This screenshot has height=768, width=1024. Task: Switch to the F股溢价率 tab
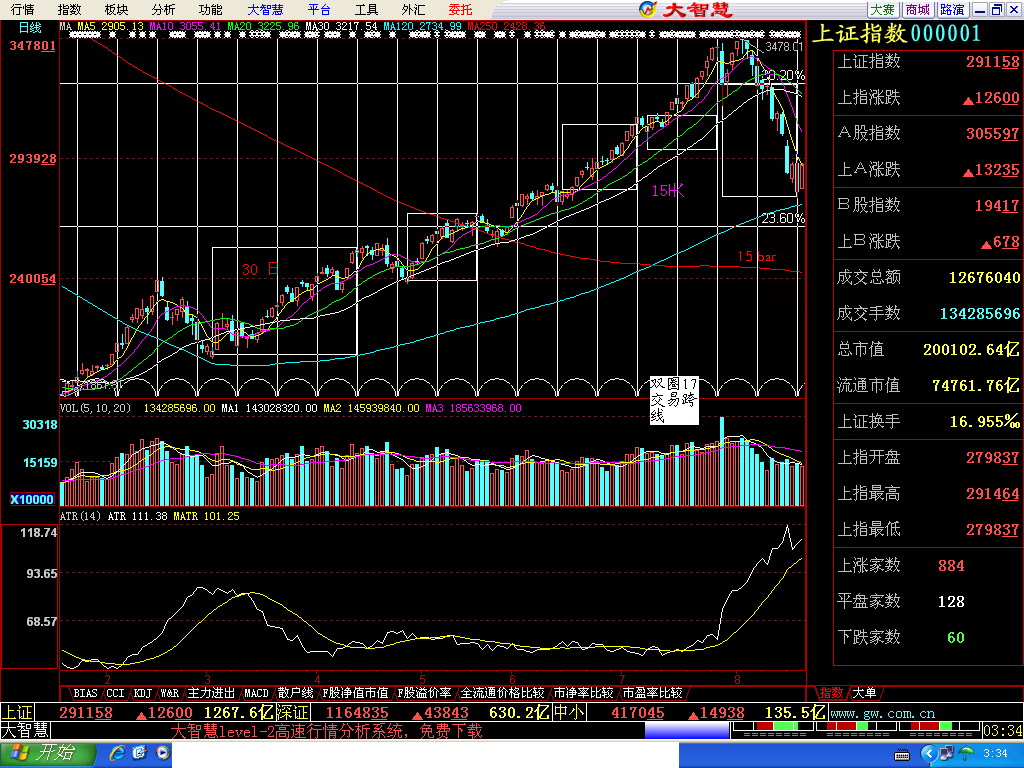click(424, 693)
